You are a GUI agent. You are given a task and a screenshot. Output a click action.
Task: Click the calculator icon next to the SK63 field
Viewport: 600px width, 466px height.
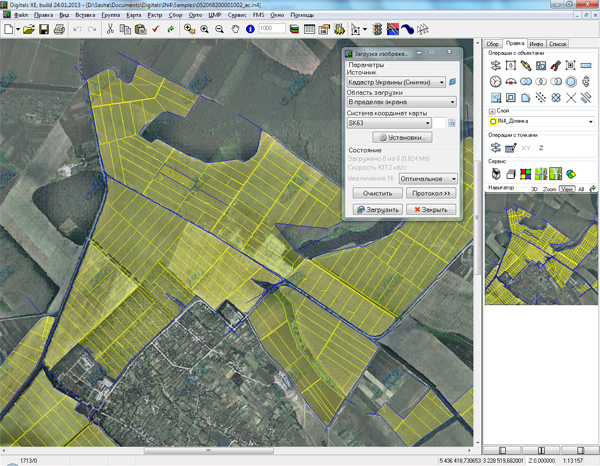pyautogui.click(x=452, y=124)
